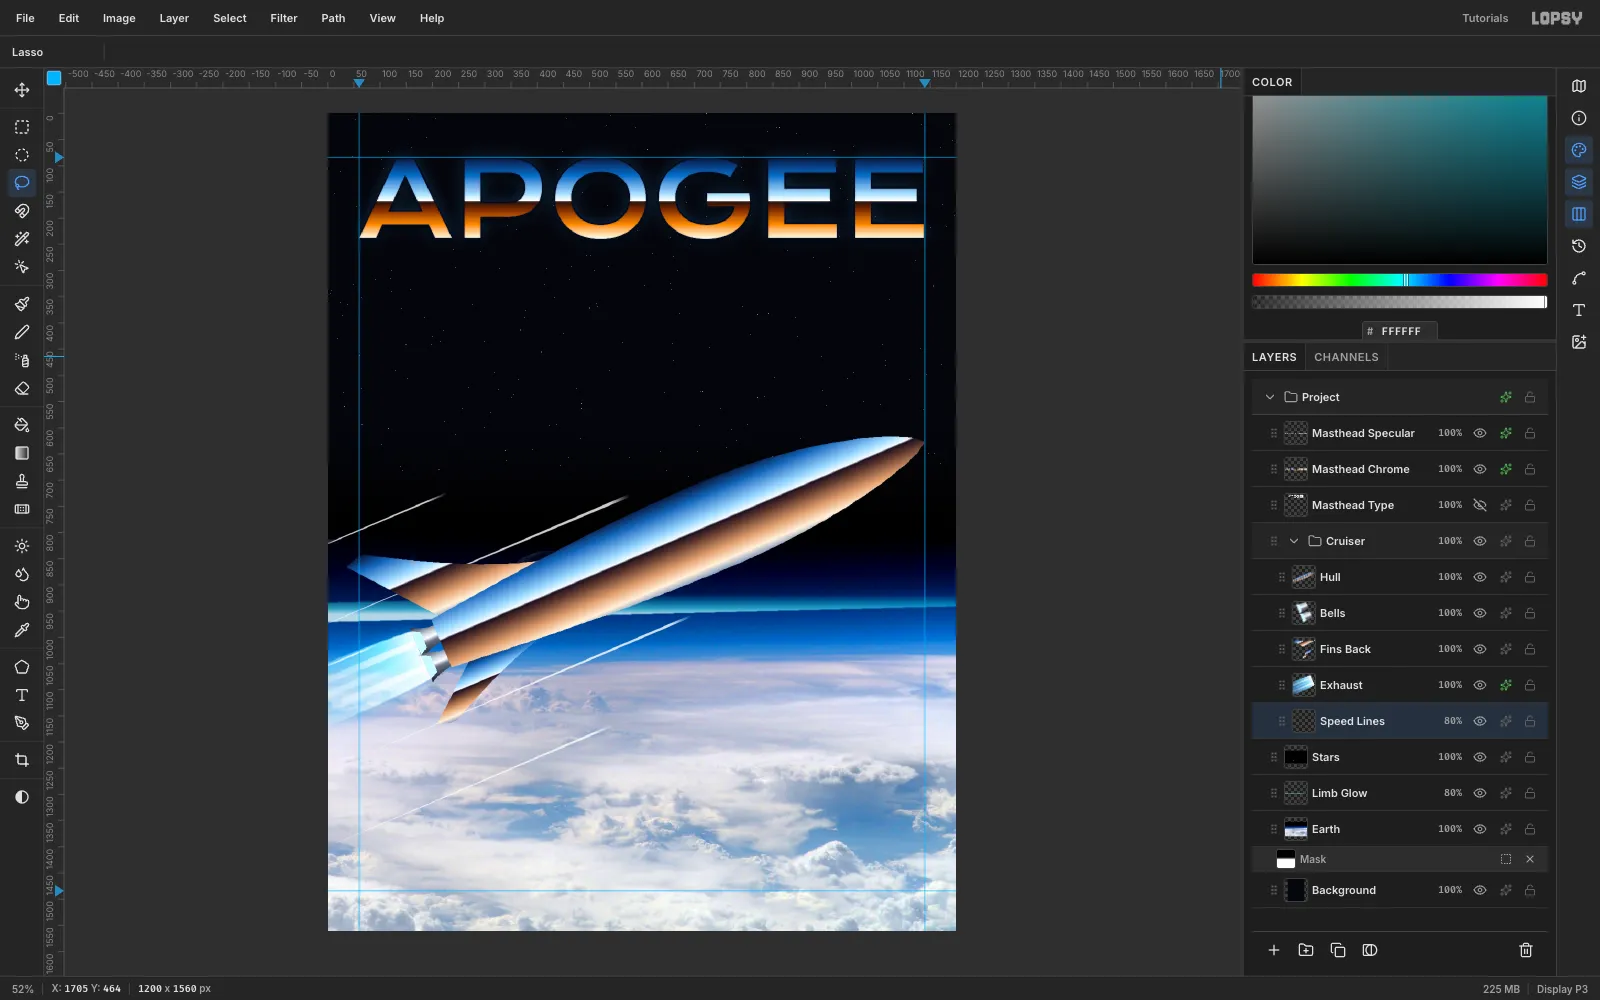Select the Pen tool
This screenshot has width=1600, height=1000.
coord(22,723)
